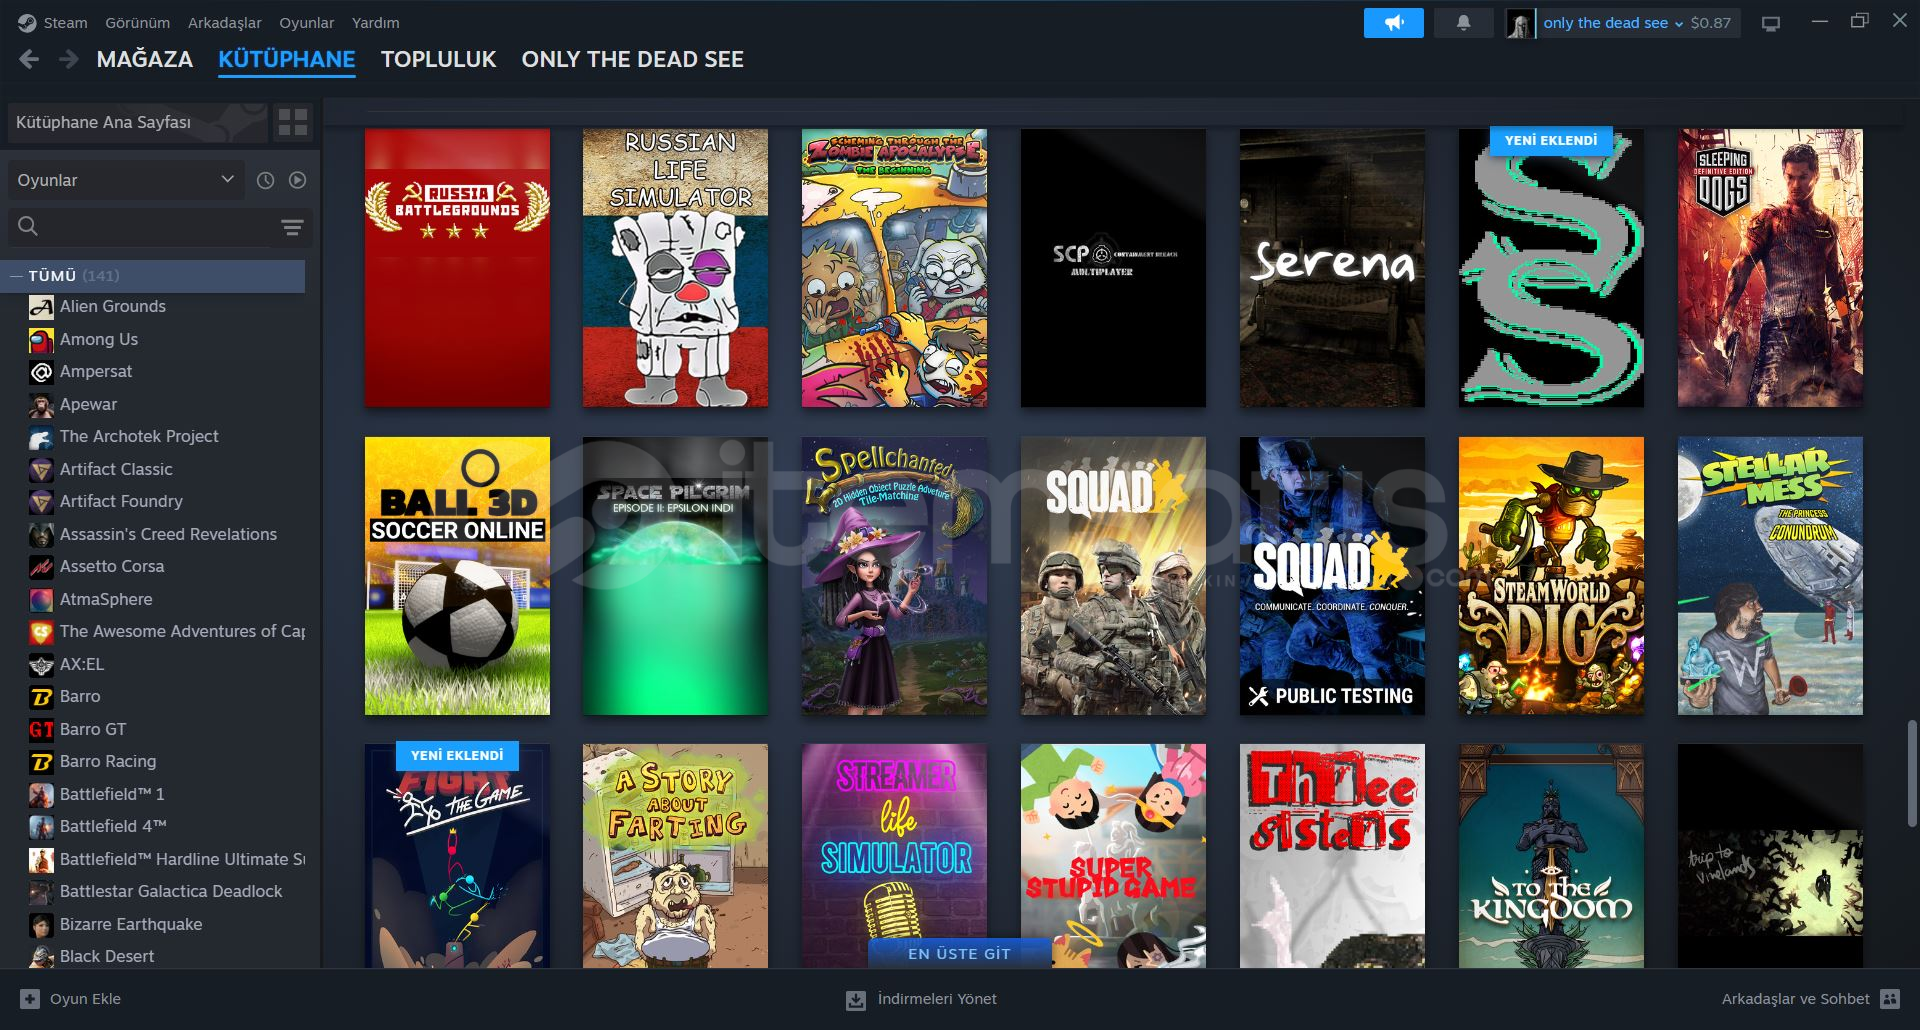Open Sleeping Dogs cover

[1770, 268]
